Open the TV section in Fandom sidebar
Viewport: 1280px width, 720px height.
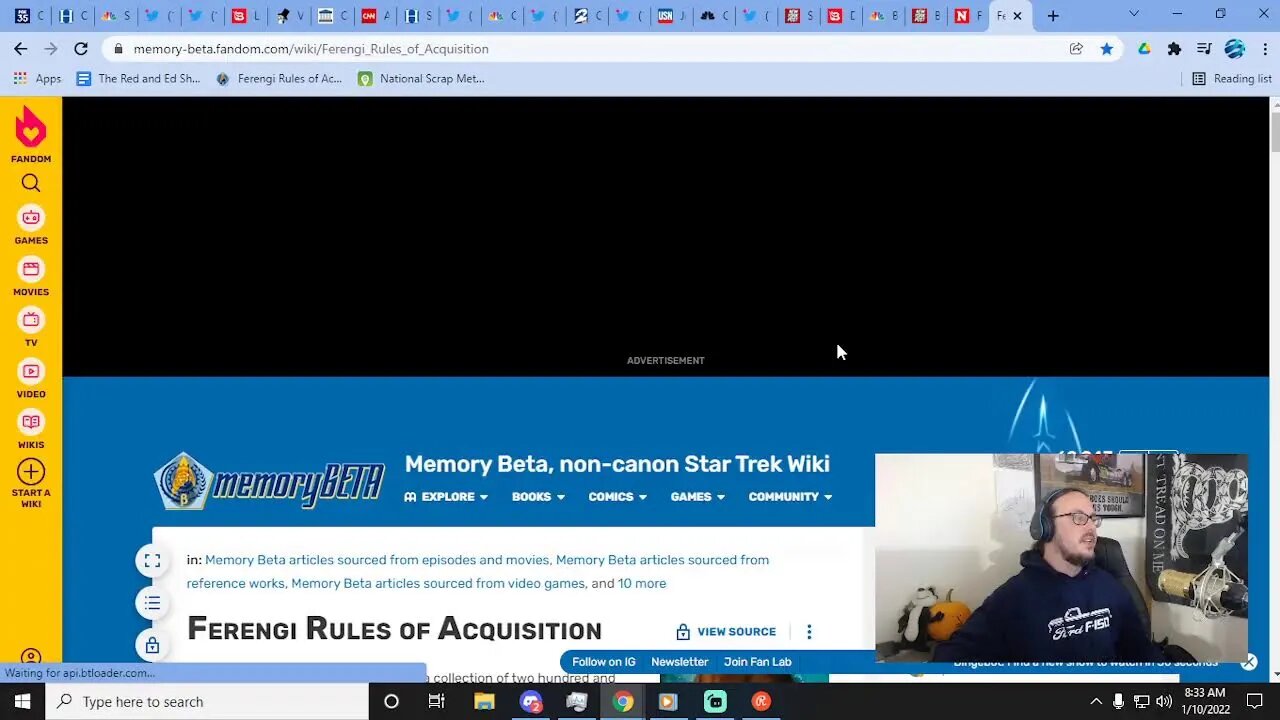click(31, 329)
